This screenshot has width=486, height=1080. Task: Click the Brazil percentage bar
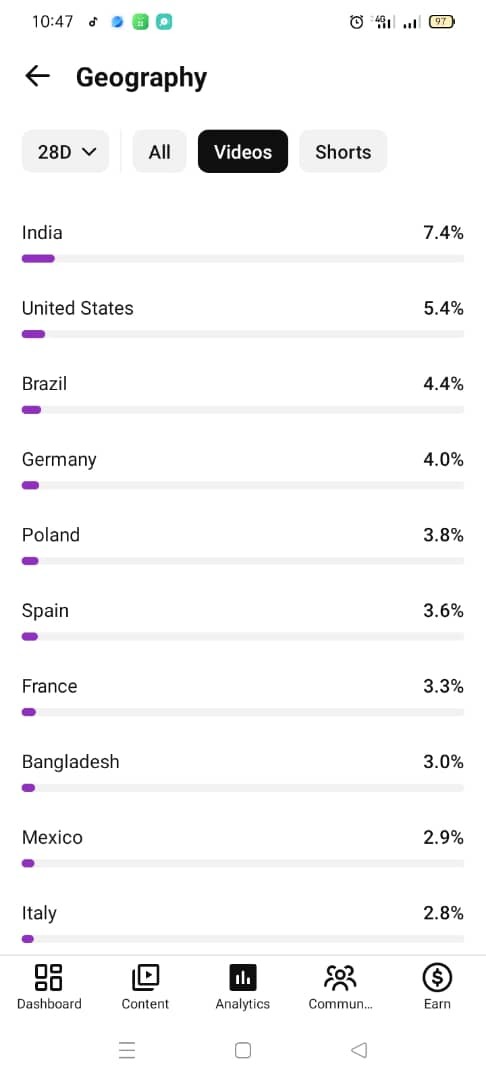[x=243, y=410]
